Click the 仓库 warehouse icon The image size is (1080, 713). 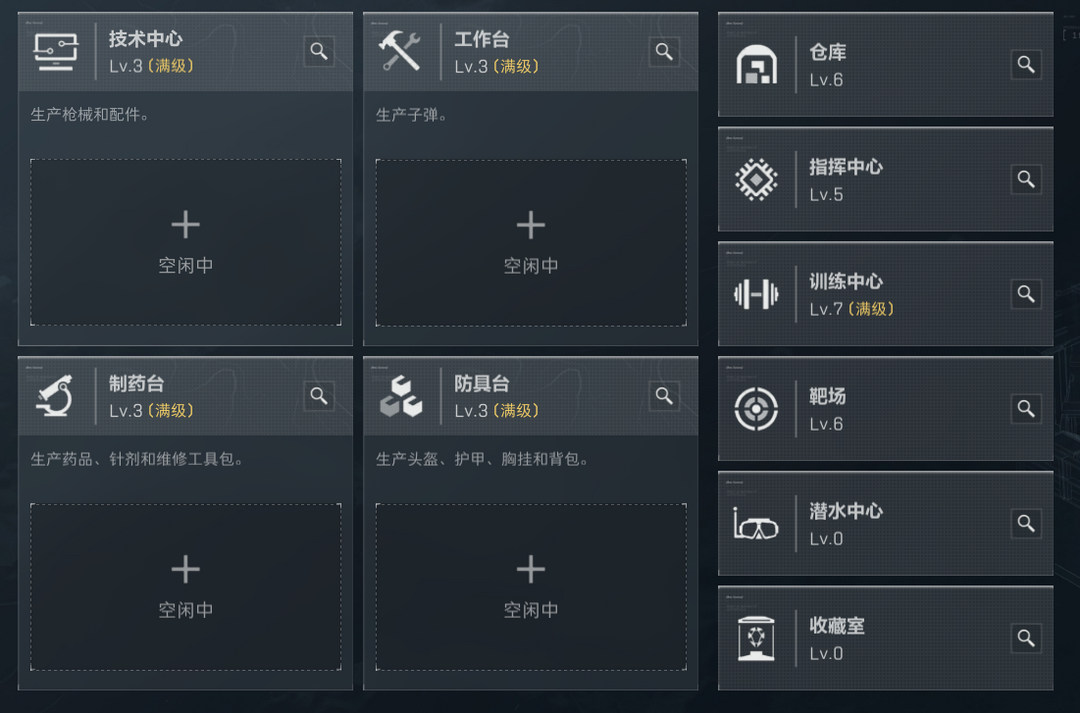click(x=756, y=65)
